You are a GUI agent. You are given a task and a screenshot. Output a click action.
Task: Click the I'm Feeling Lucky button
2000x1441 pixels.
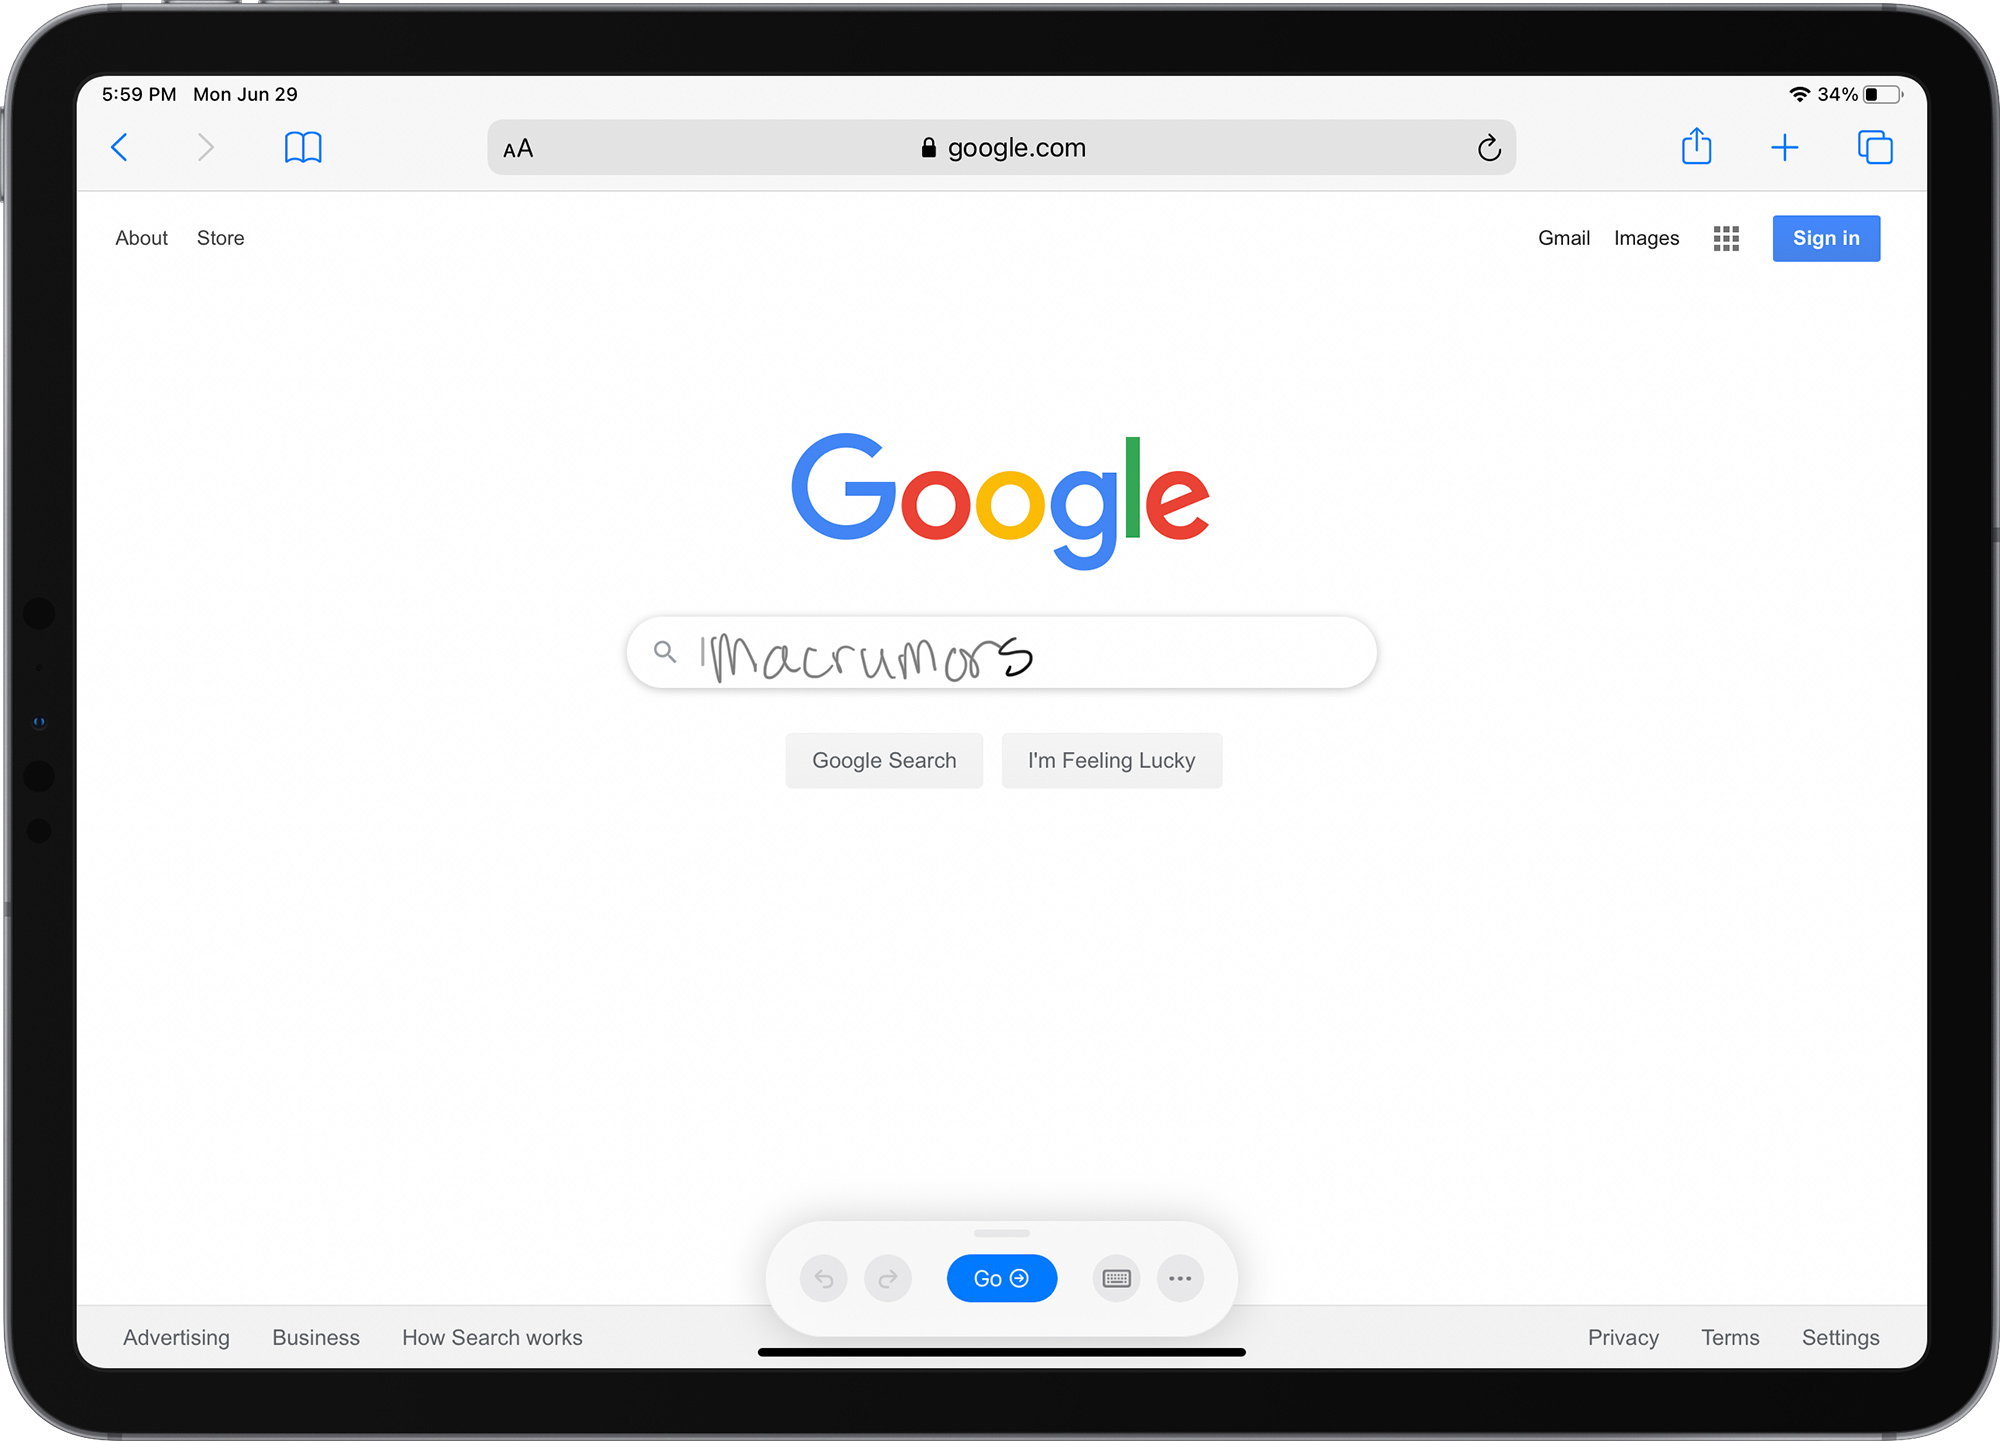coord(1109,759)
